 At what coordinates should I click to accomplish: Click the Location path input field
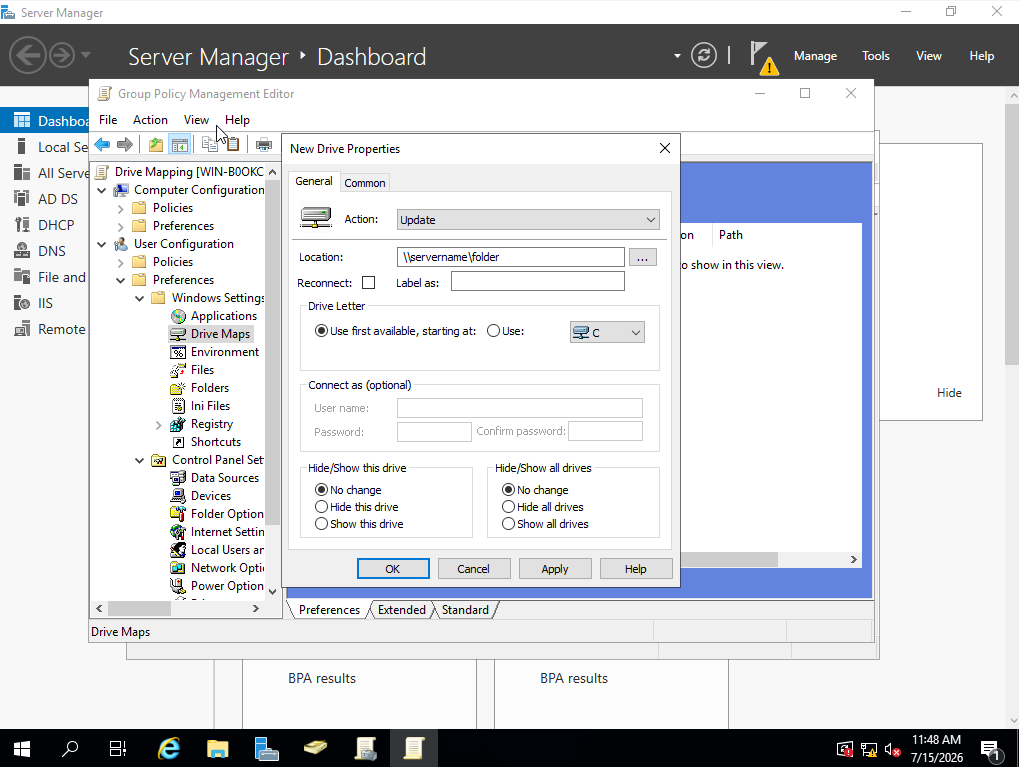510,257
